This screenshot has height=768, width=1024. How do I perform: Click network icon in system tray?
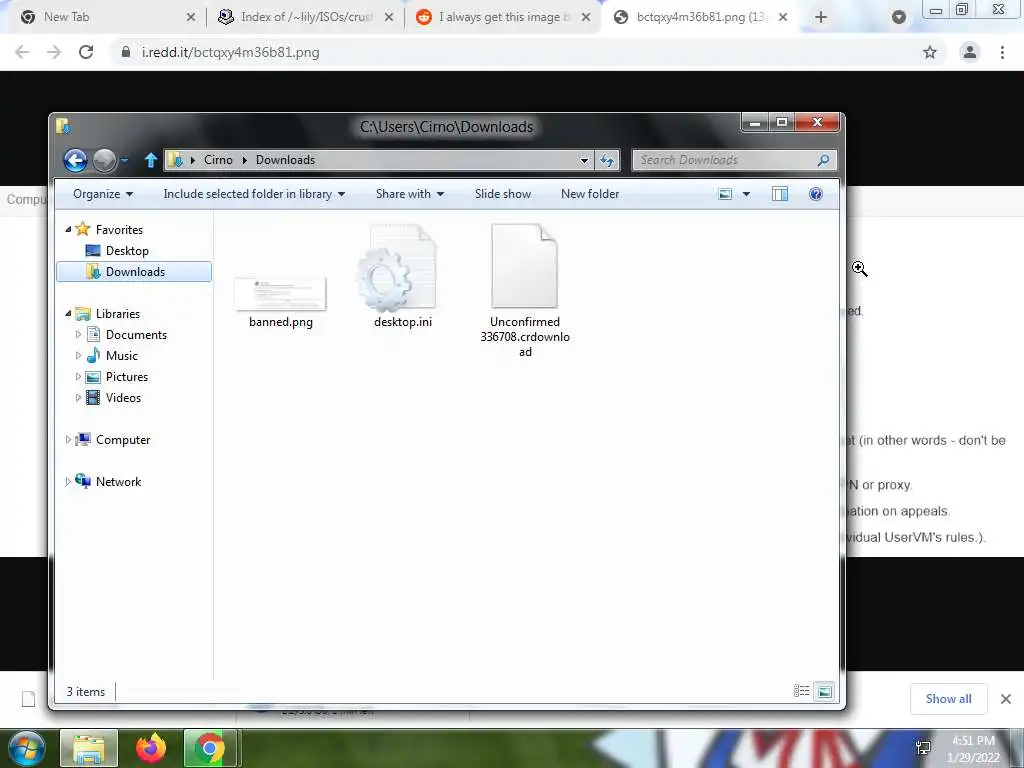click(923, 748)
